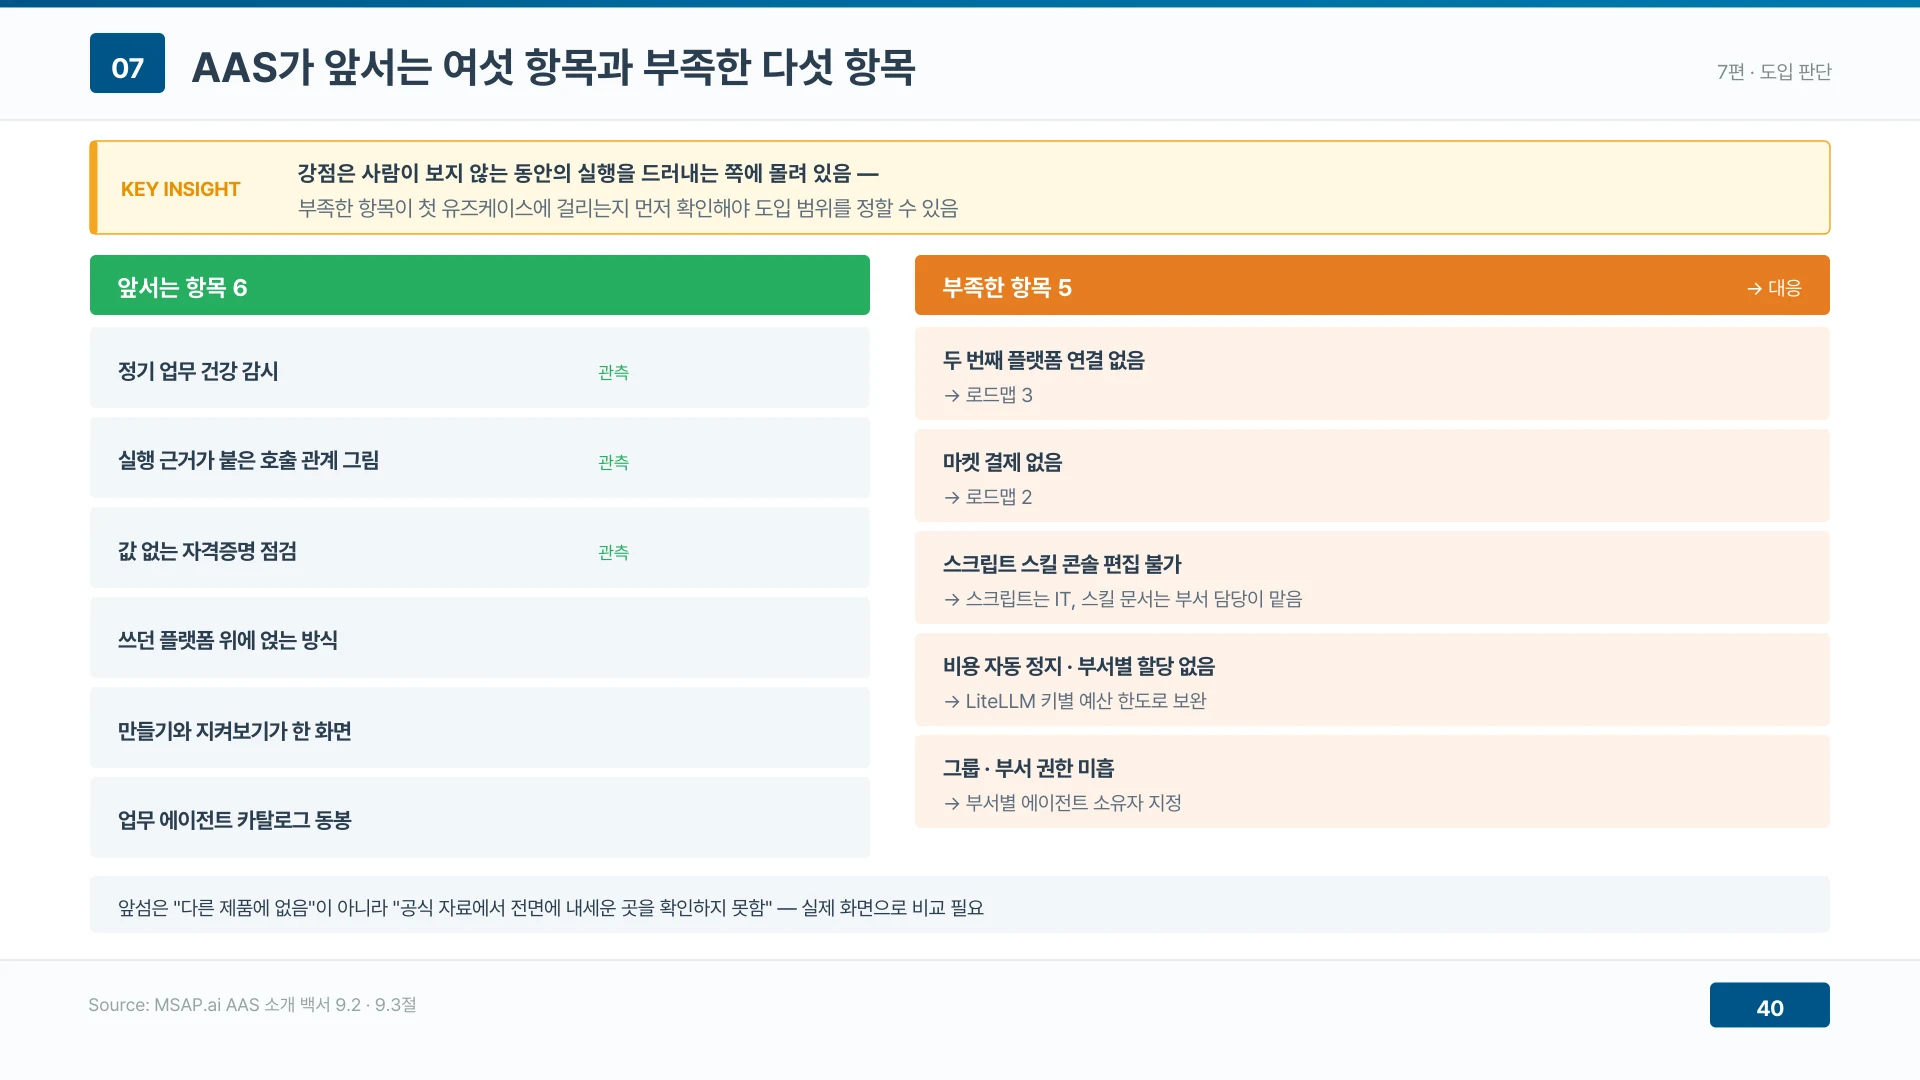Click the page number 40 badge
The image size is (1920, 1080).
(1769, 1005)
